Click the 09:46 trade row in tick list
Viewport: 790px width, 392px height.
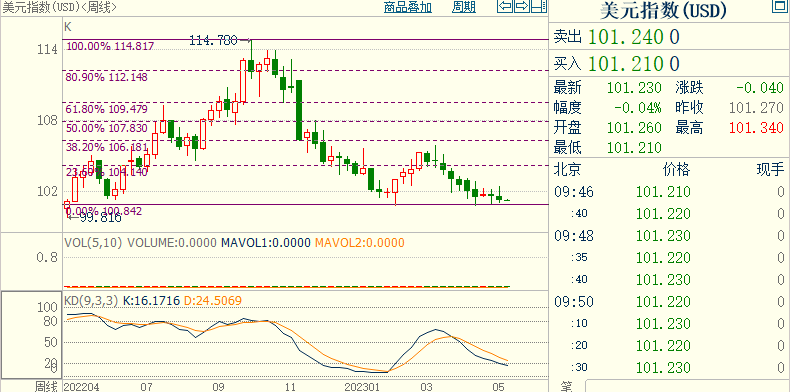click(669, 191)
